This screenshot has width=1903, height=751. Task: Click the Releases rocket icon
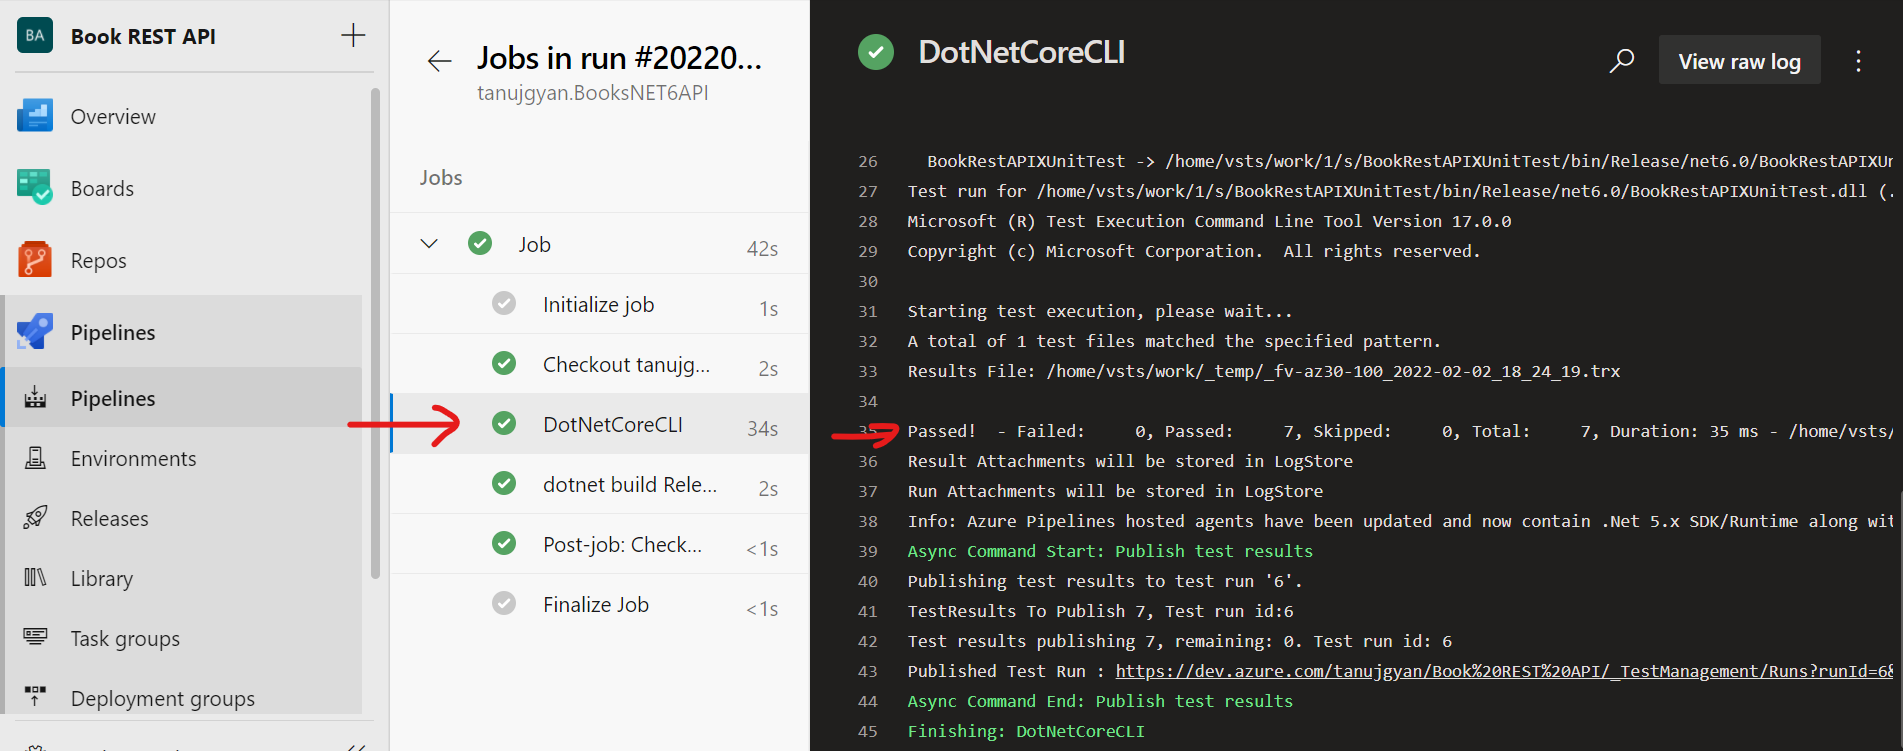click(x=35, y=518)
